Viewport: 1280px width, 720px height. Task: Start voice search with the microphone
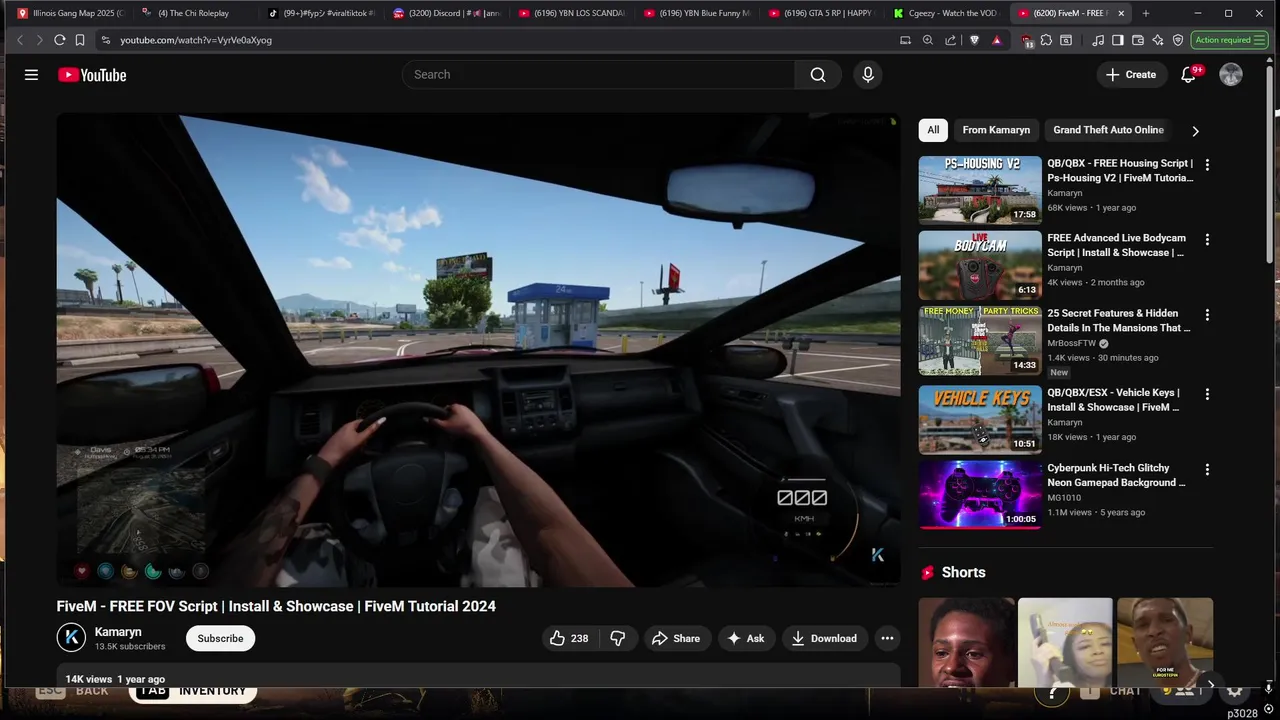coord(868,75)
